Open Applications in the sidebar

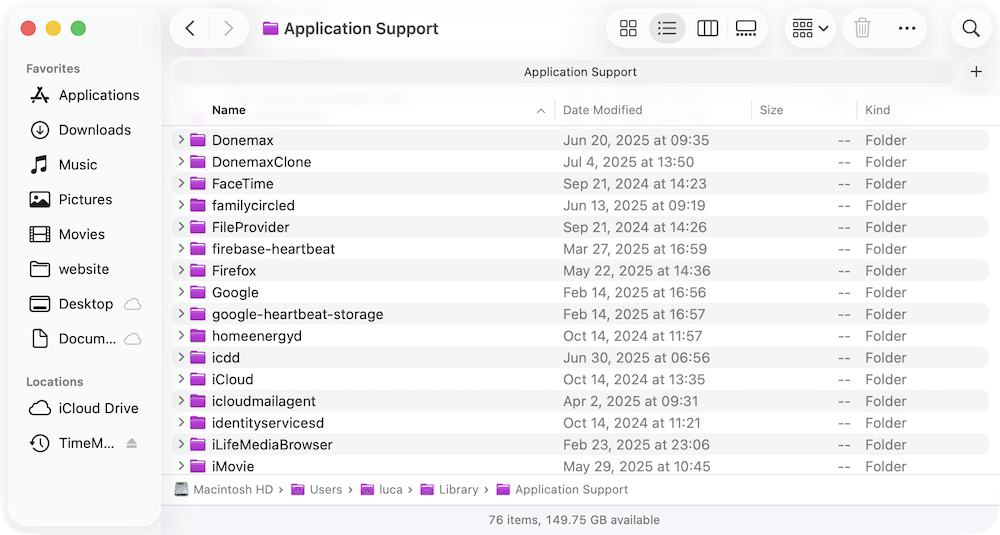[85, 95]
